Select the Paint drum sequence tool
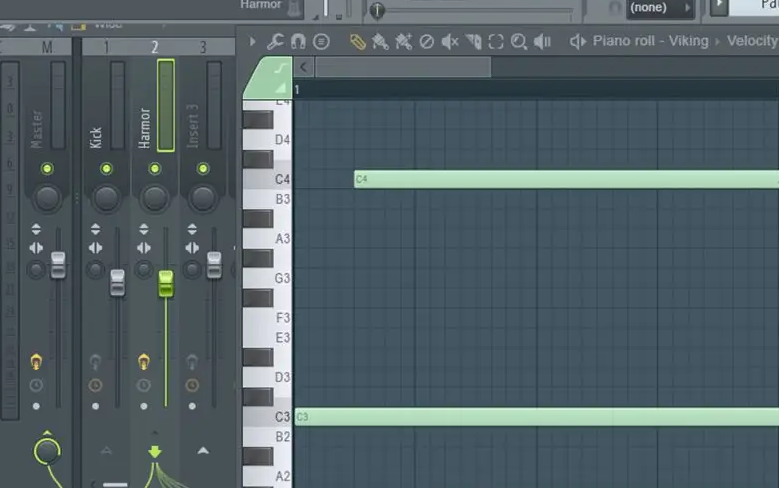Viewport: 779px width, 488px height. 403,42
